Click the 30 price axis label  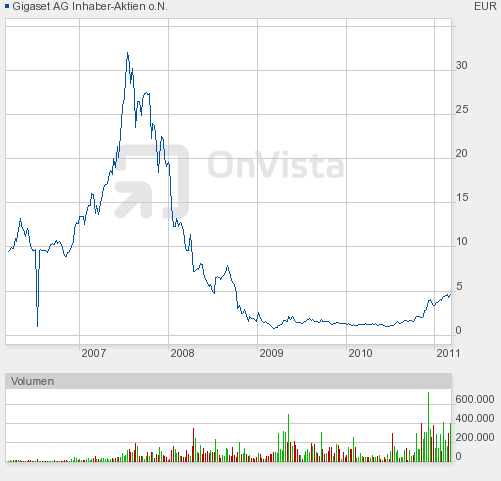pos(462,66)
